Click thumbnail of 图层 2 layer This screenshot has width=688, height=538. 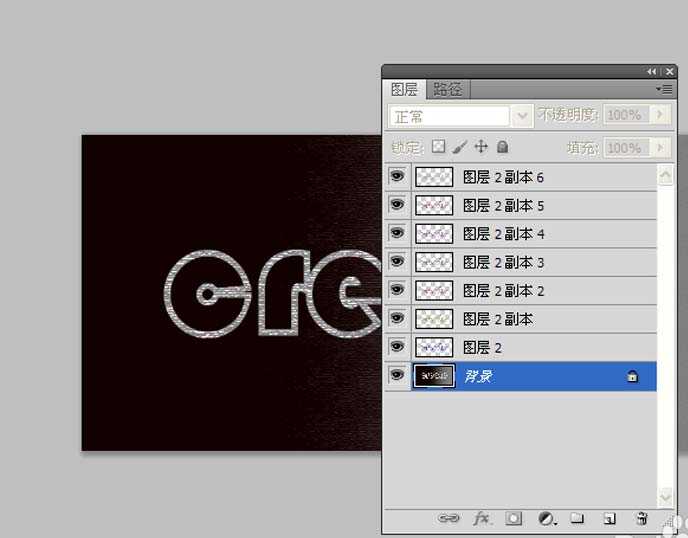(x=434, y=348)
